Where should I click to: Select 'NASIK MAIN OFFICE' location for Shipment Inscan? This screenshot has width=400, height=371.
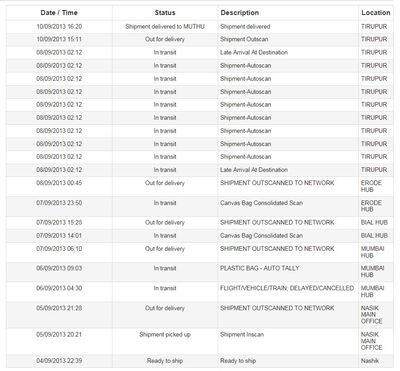(372, 341)
